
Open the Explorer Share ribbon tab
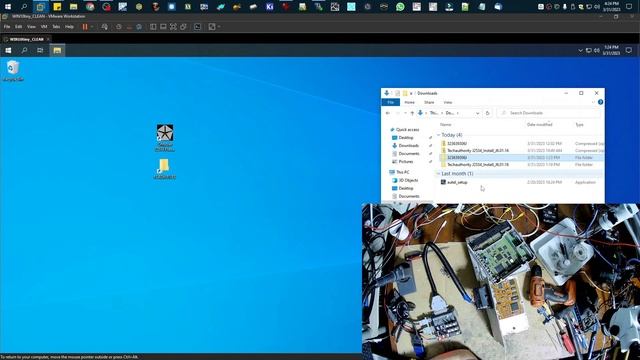[x=429, y=102]
